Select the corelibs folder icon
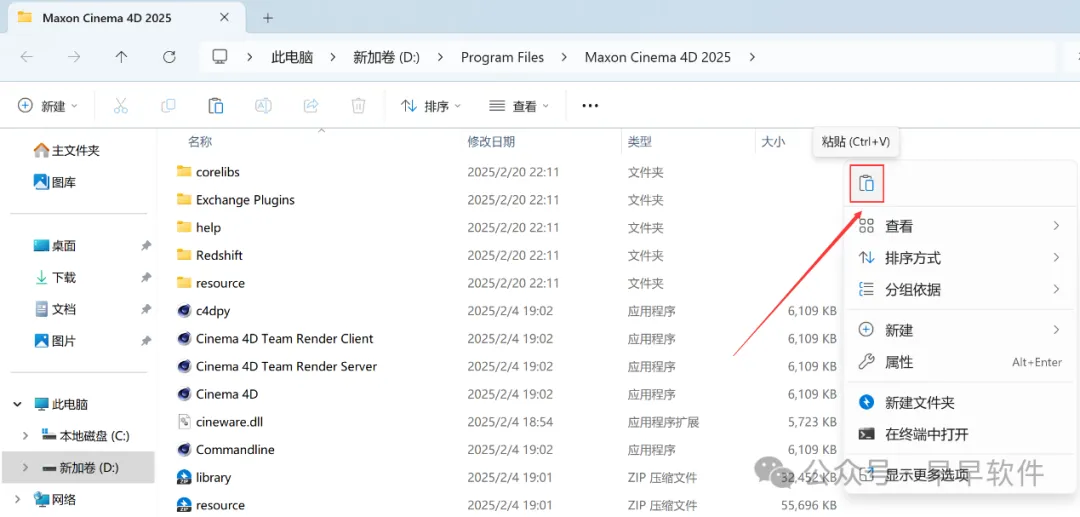 tap(183, 171)
